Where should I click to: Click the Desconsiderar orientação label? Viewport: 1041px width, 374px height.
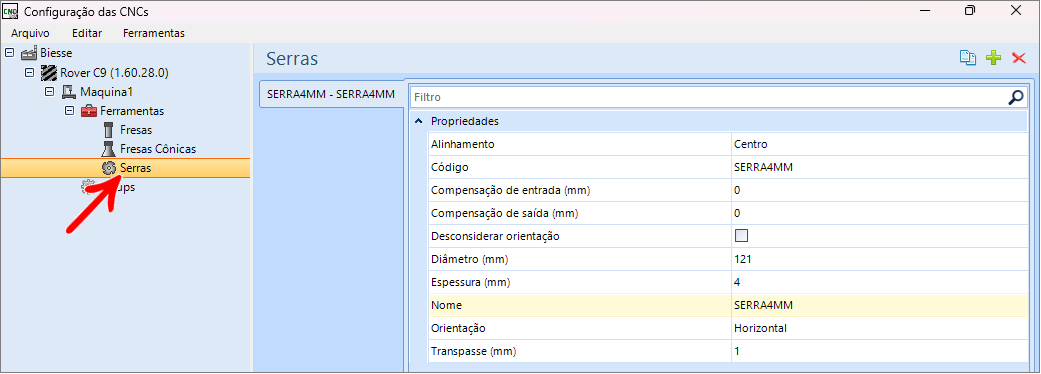[x=495, y=236]
